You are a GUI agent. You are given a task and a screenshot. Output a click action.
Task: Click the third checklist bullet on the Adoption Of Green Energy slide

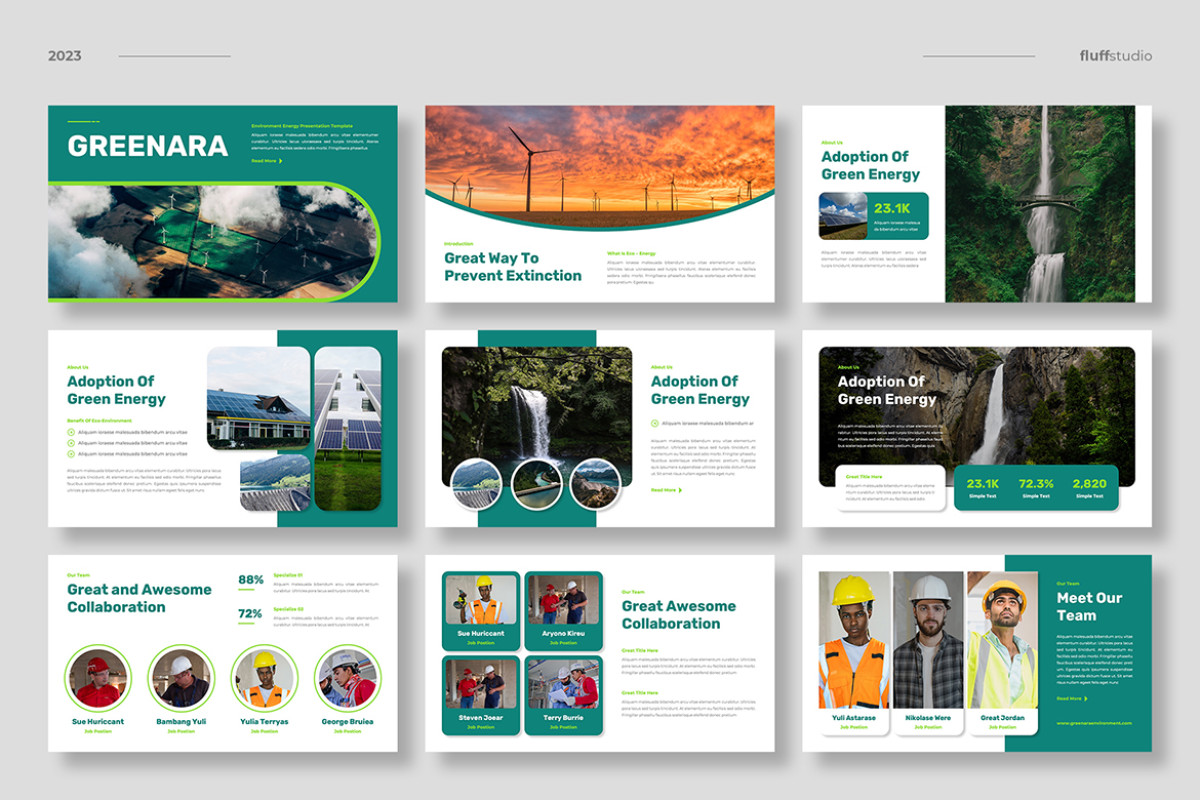coord(71,453)
